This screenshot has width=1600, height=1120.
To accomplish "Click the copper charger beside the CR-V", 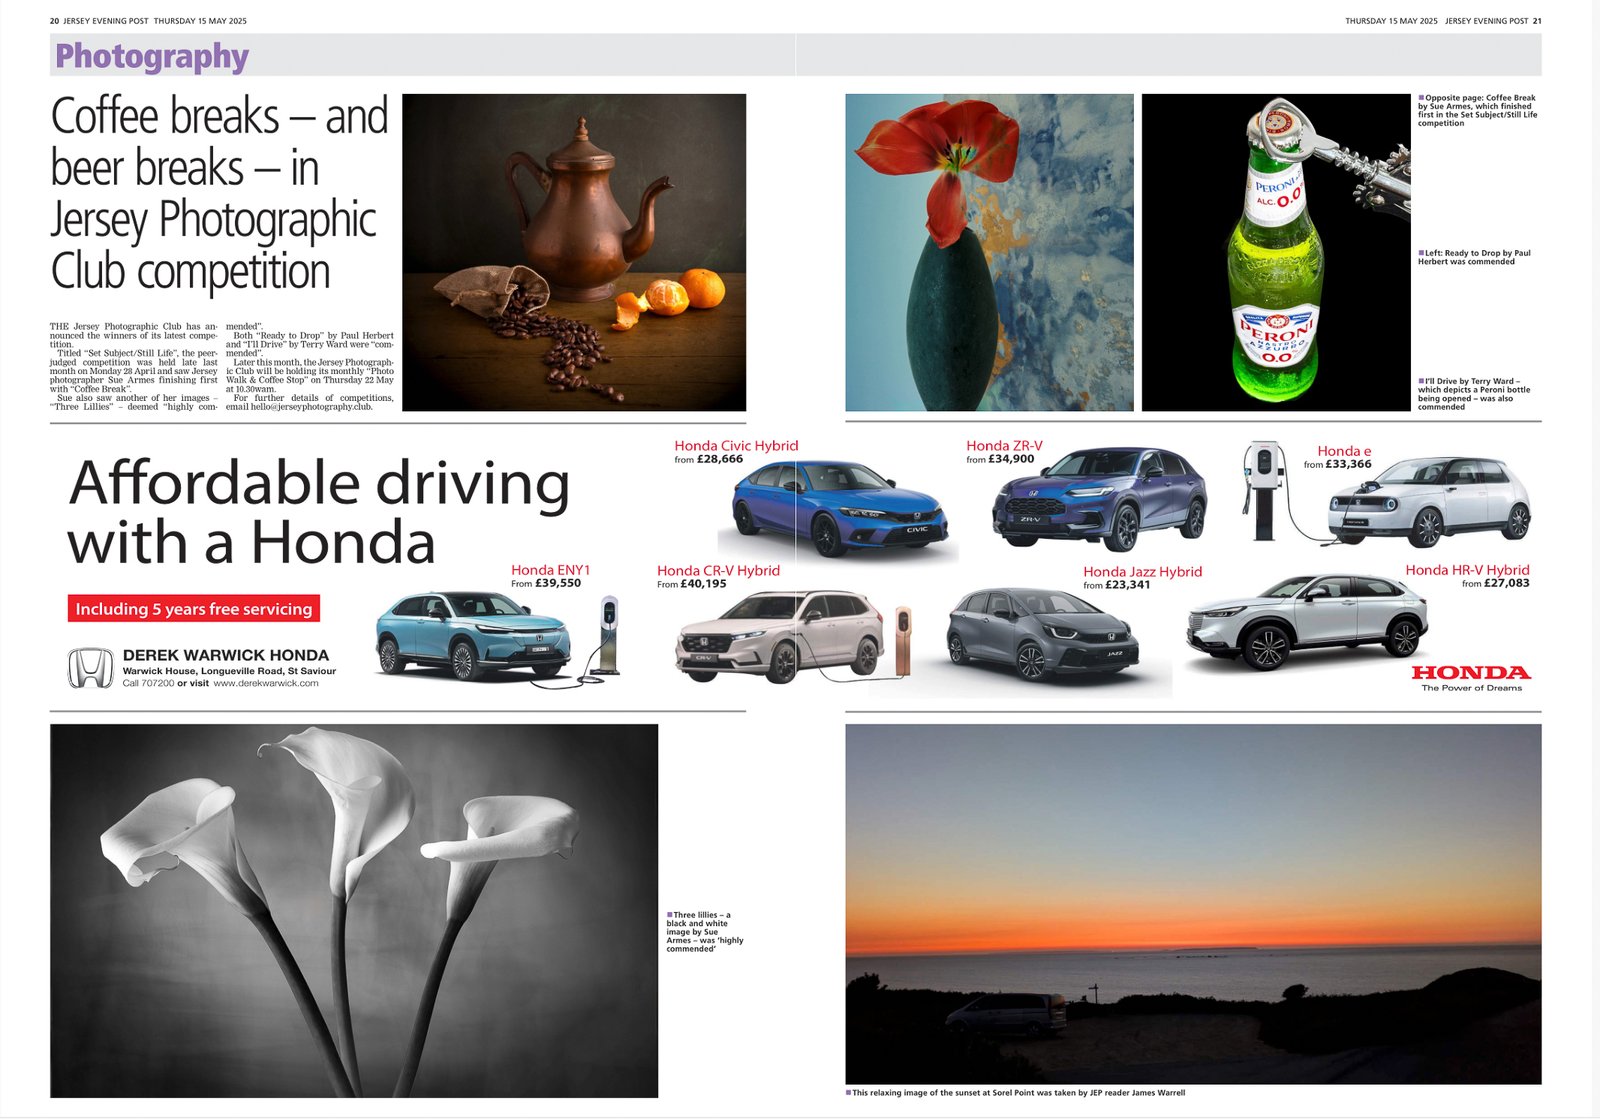I will tap(903, 641).
